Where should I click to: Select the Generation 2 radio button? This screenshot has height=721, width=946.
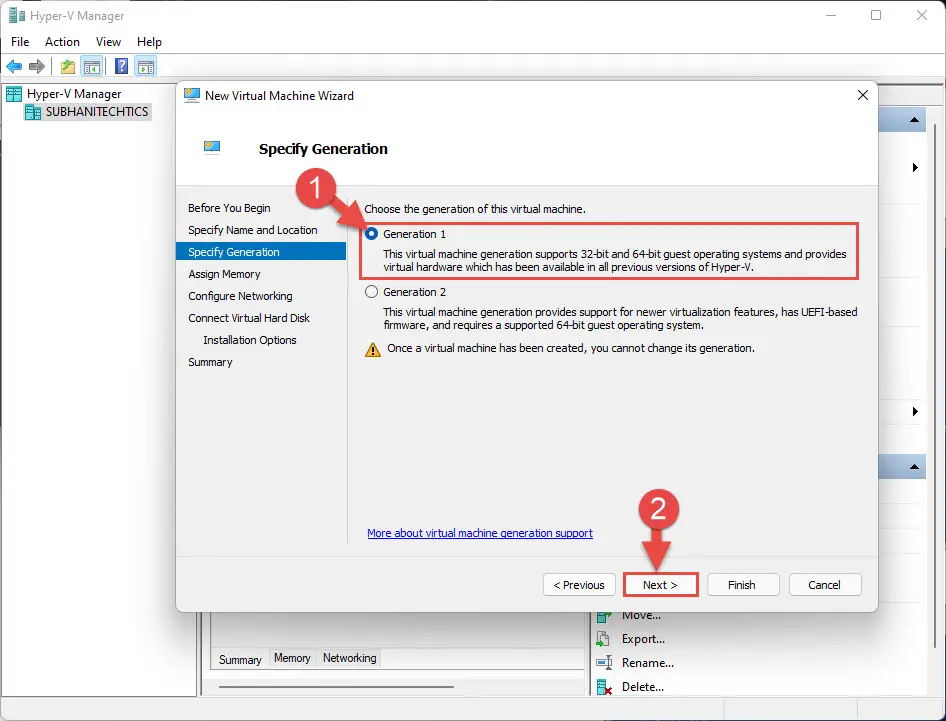click(x=372, y=291)
